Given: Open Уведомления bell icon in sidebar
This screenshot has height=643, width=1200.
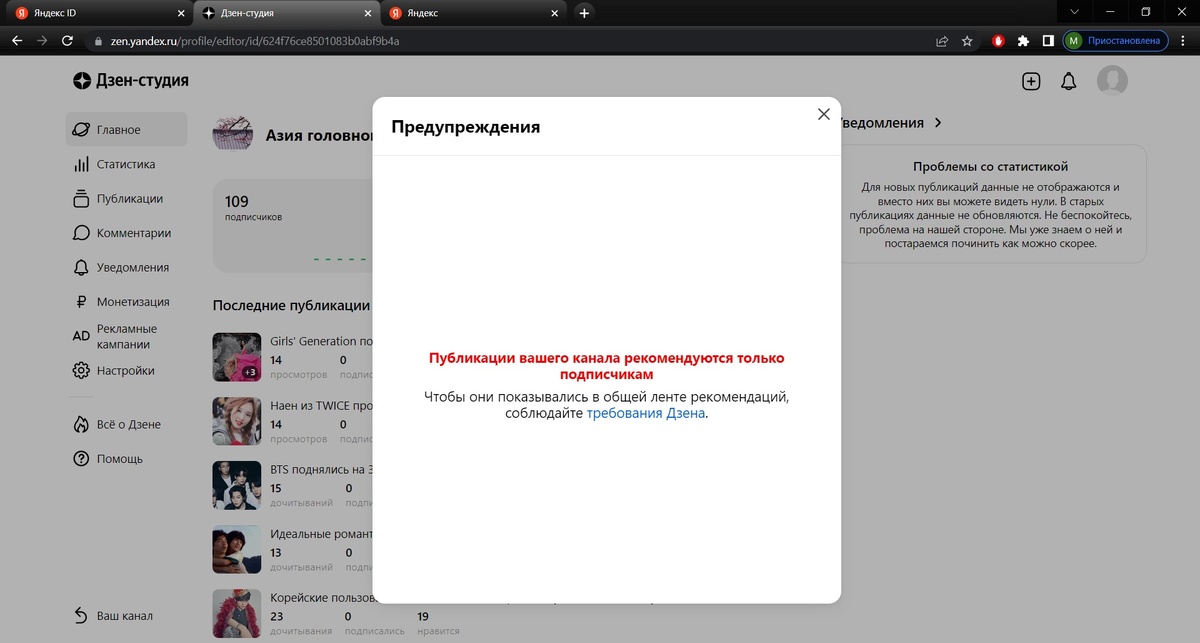Looking at the screenshot, I should pyautogui.click(x=82, y=267).
